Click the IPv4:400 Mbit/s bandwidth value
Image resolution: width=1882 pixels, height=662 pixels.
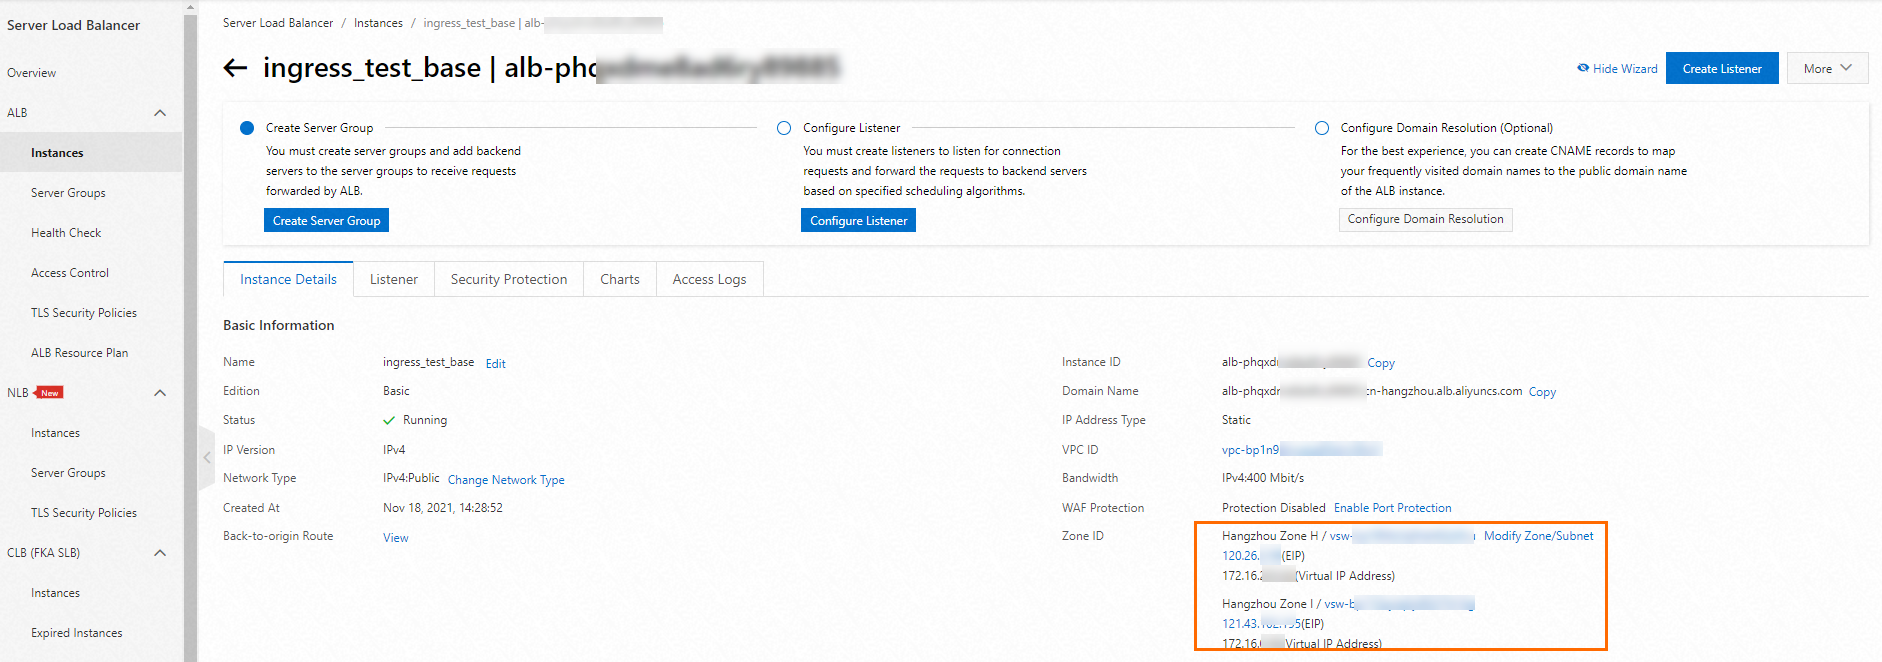pyautogui.click(x=1263, y=478)
